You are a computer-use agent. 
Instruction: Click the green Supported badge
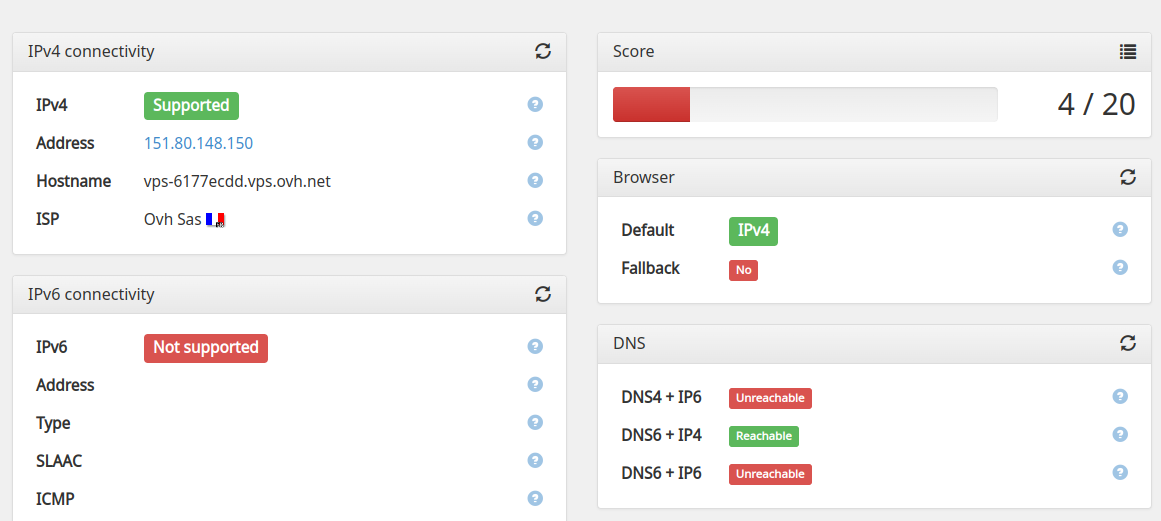[x=191, y=105]
